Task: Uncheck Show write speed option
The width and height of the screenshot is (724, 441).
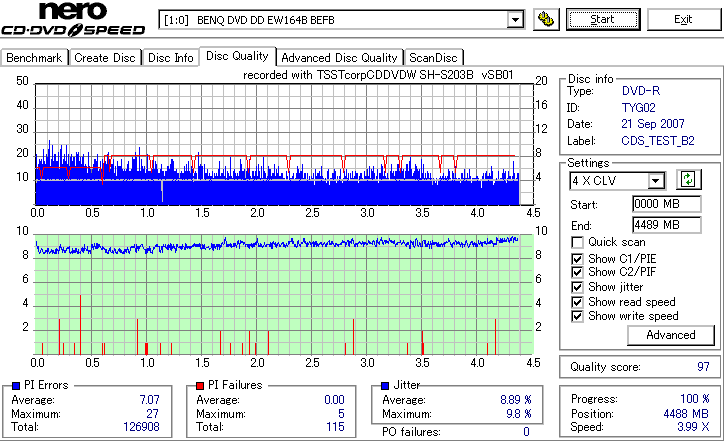Action: [577, 317]
